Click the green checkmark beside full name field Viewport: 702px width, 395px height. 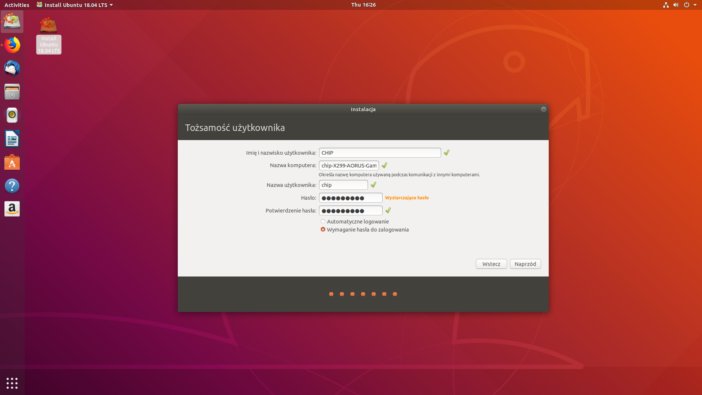click(x=446, y=153)
